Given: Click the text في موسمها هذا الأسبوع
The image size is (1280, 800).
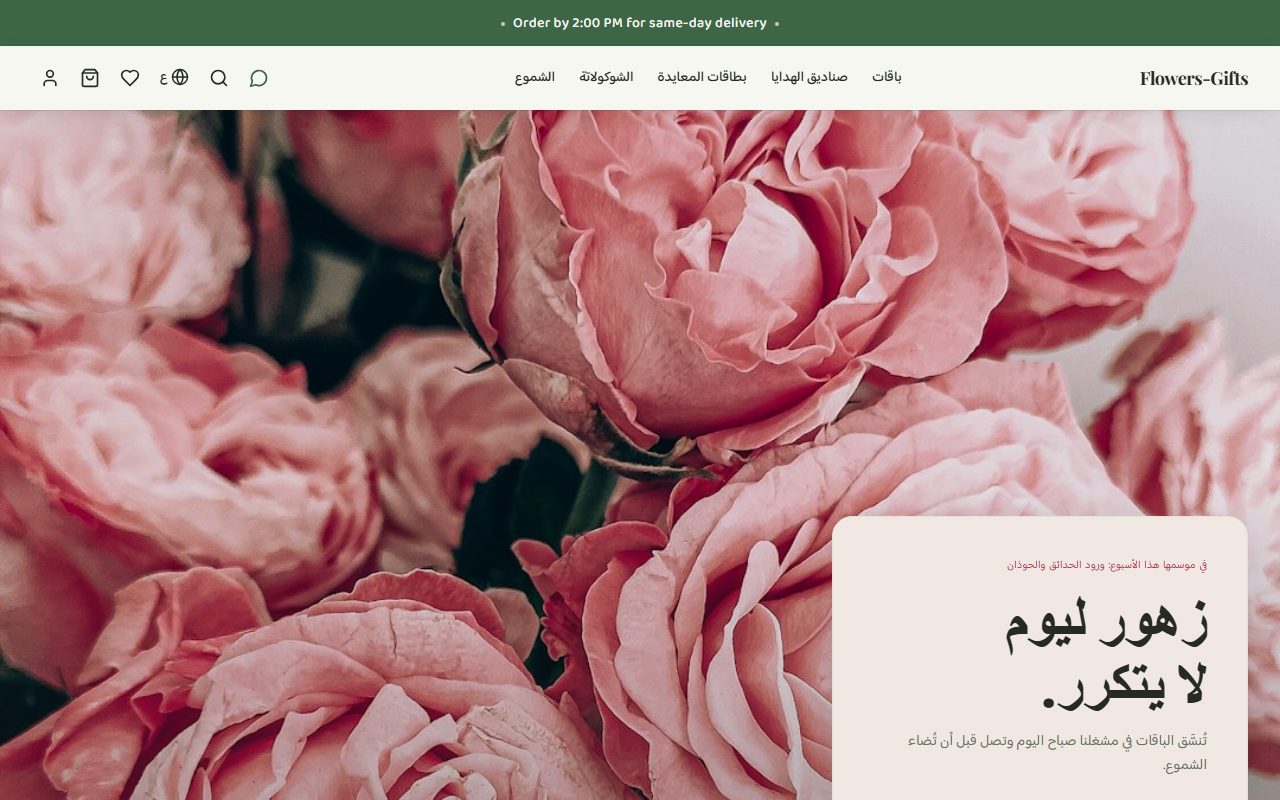Looking at the screenshot, I should coord(1156,565).
